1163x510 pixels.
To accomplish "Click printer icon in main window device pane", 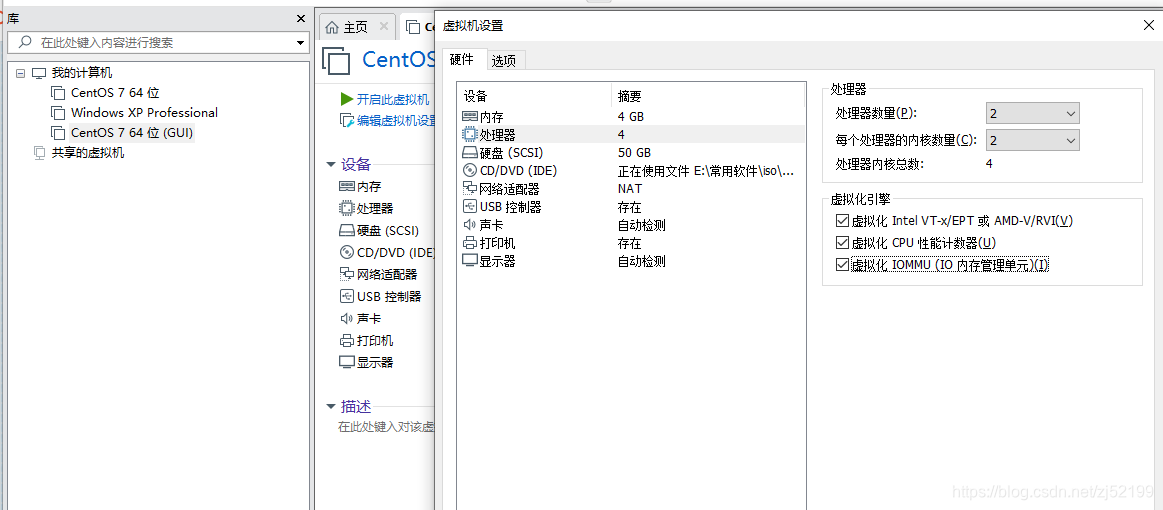I will [346, 340].
